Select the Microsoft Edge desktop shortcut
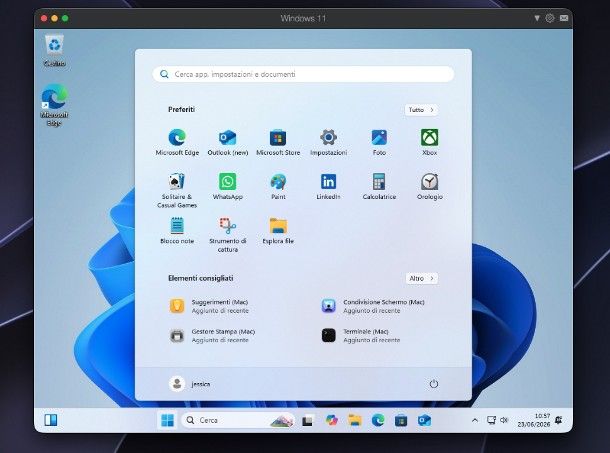610x453 pixels. (x=54, y=105)
